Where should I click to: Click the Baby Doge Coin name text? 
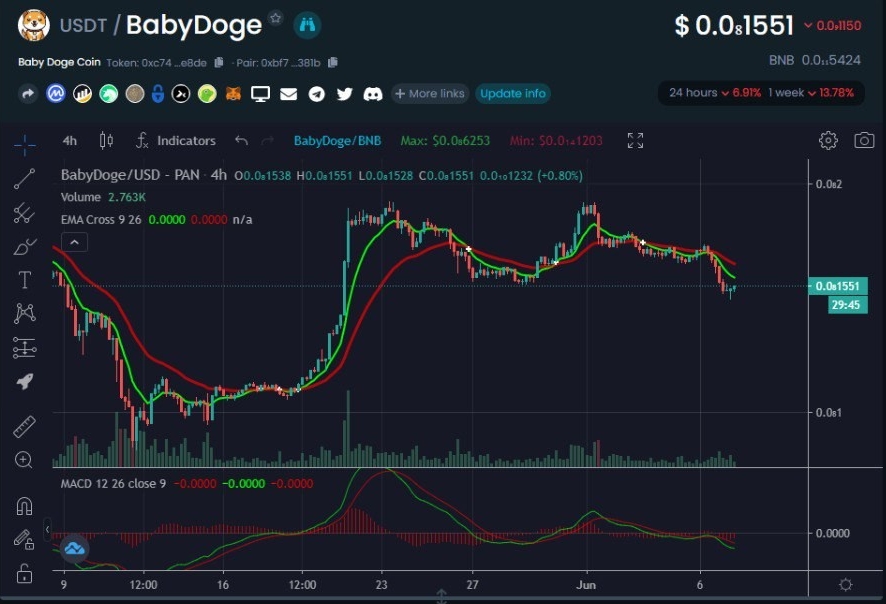click(x=59, y=62)
